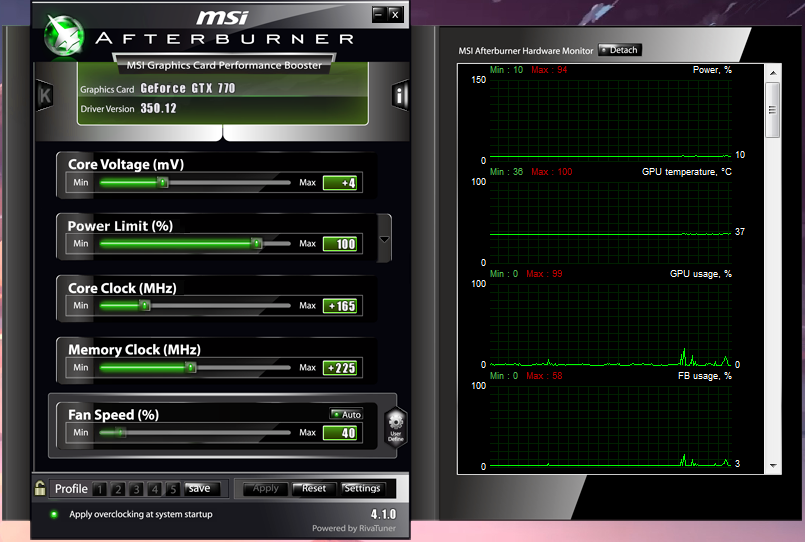Open the Settings button

coord(362,489)
